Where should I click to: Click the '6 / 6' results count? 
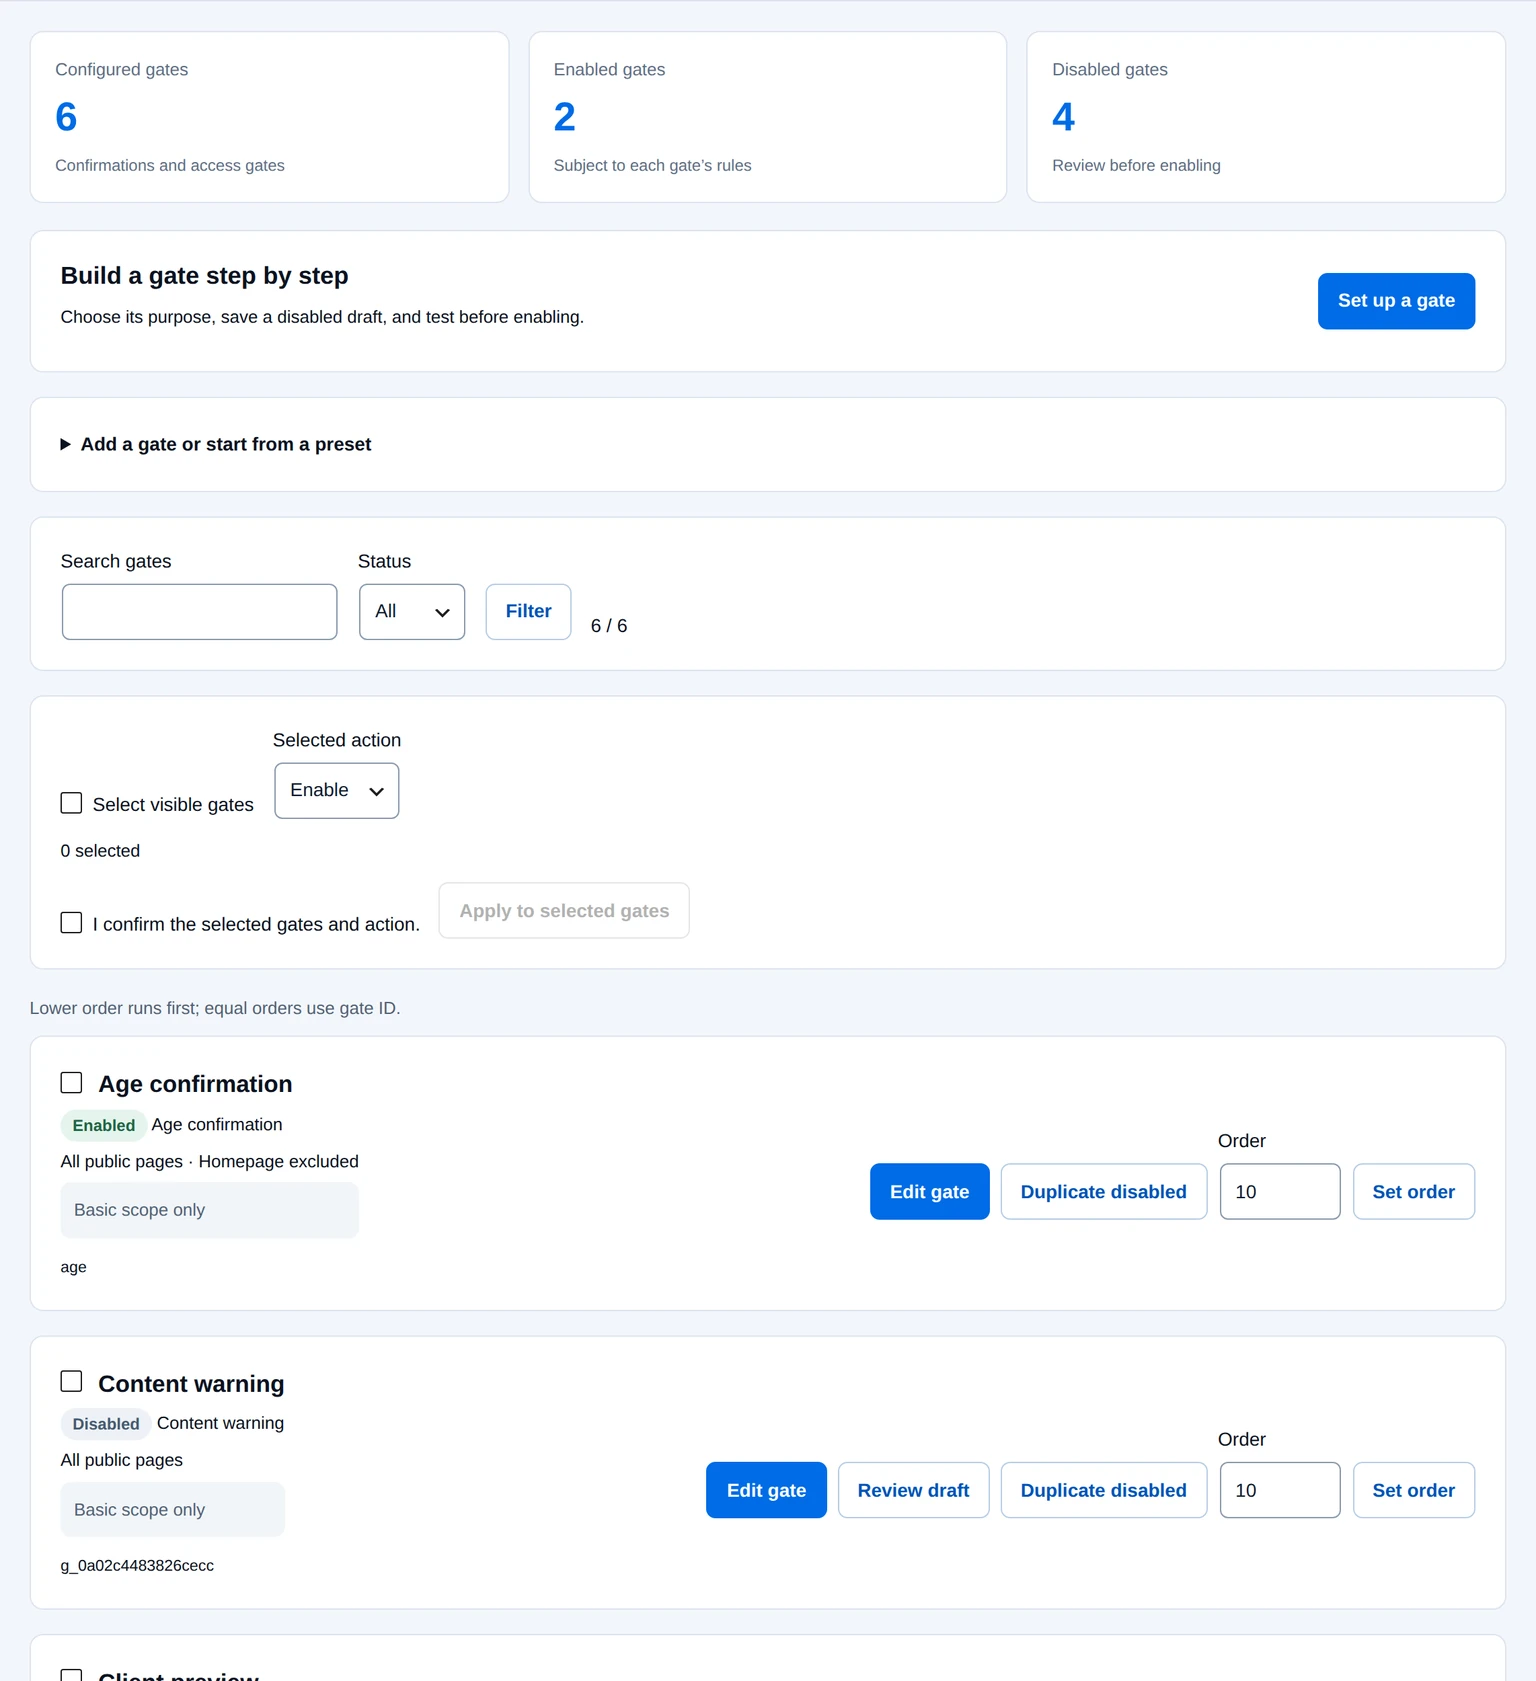(609, 626)
